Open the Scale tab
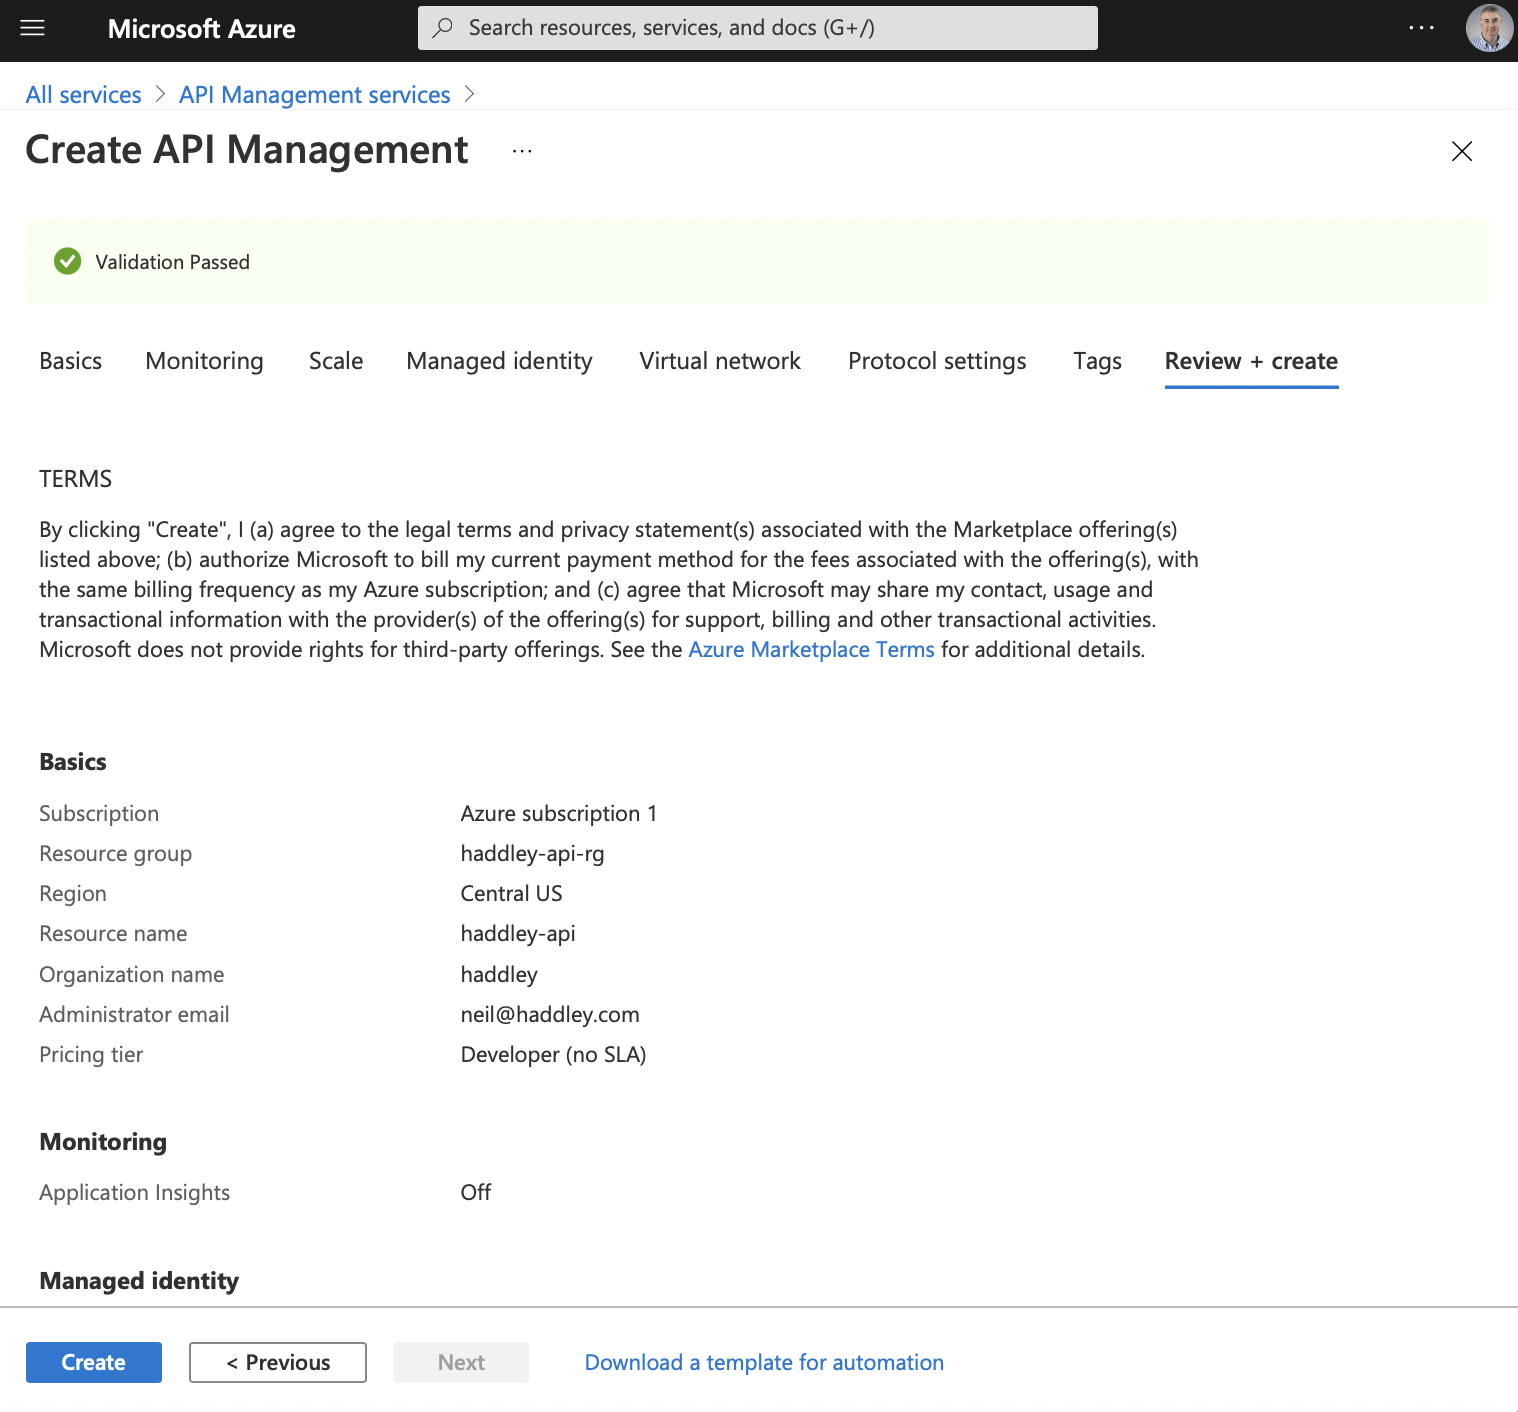The image size is (1518, 1412). pos(336,361)
